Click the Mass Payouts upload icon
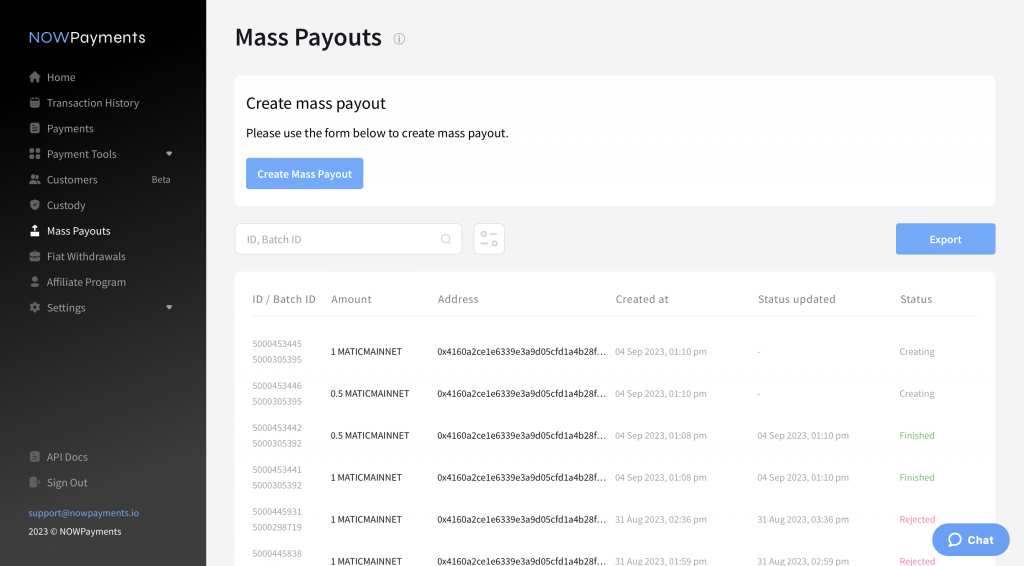Screen dimensions: 1024x566 click(35, 230)
